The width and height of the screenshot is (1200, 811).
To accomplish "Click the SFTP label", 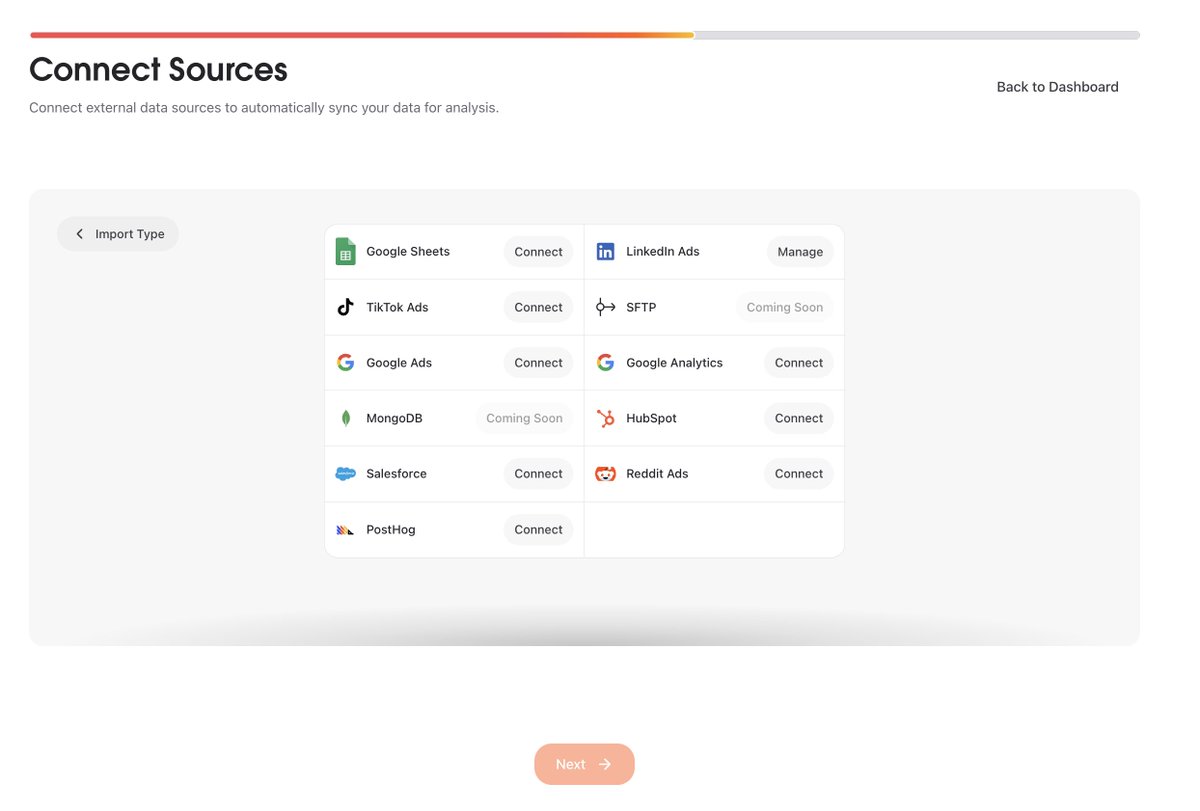I will [x=641, y=307].
